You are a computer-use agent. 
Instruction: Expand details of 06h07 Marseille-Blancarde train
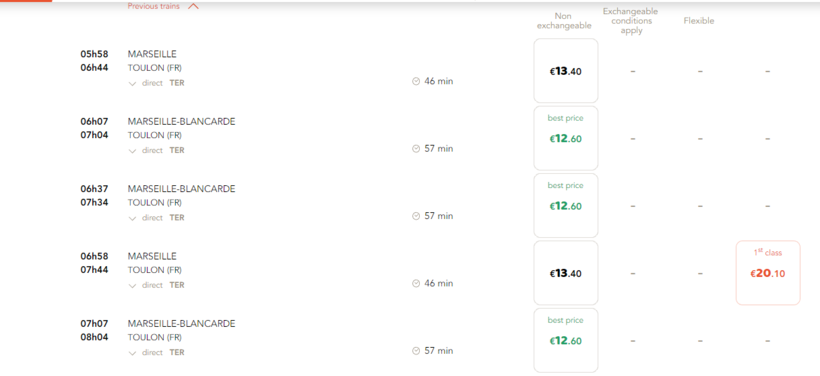pos(132,151)
